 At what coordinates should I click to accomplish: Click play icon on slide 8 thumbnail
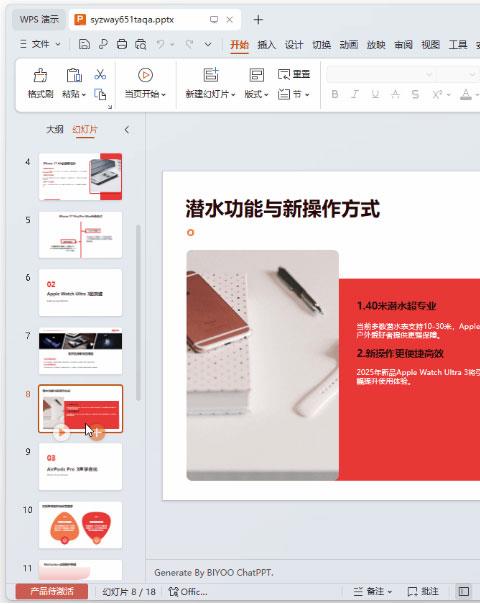coord(61,432)
